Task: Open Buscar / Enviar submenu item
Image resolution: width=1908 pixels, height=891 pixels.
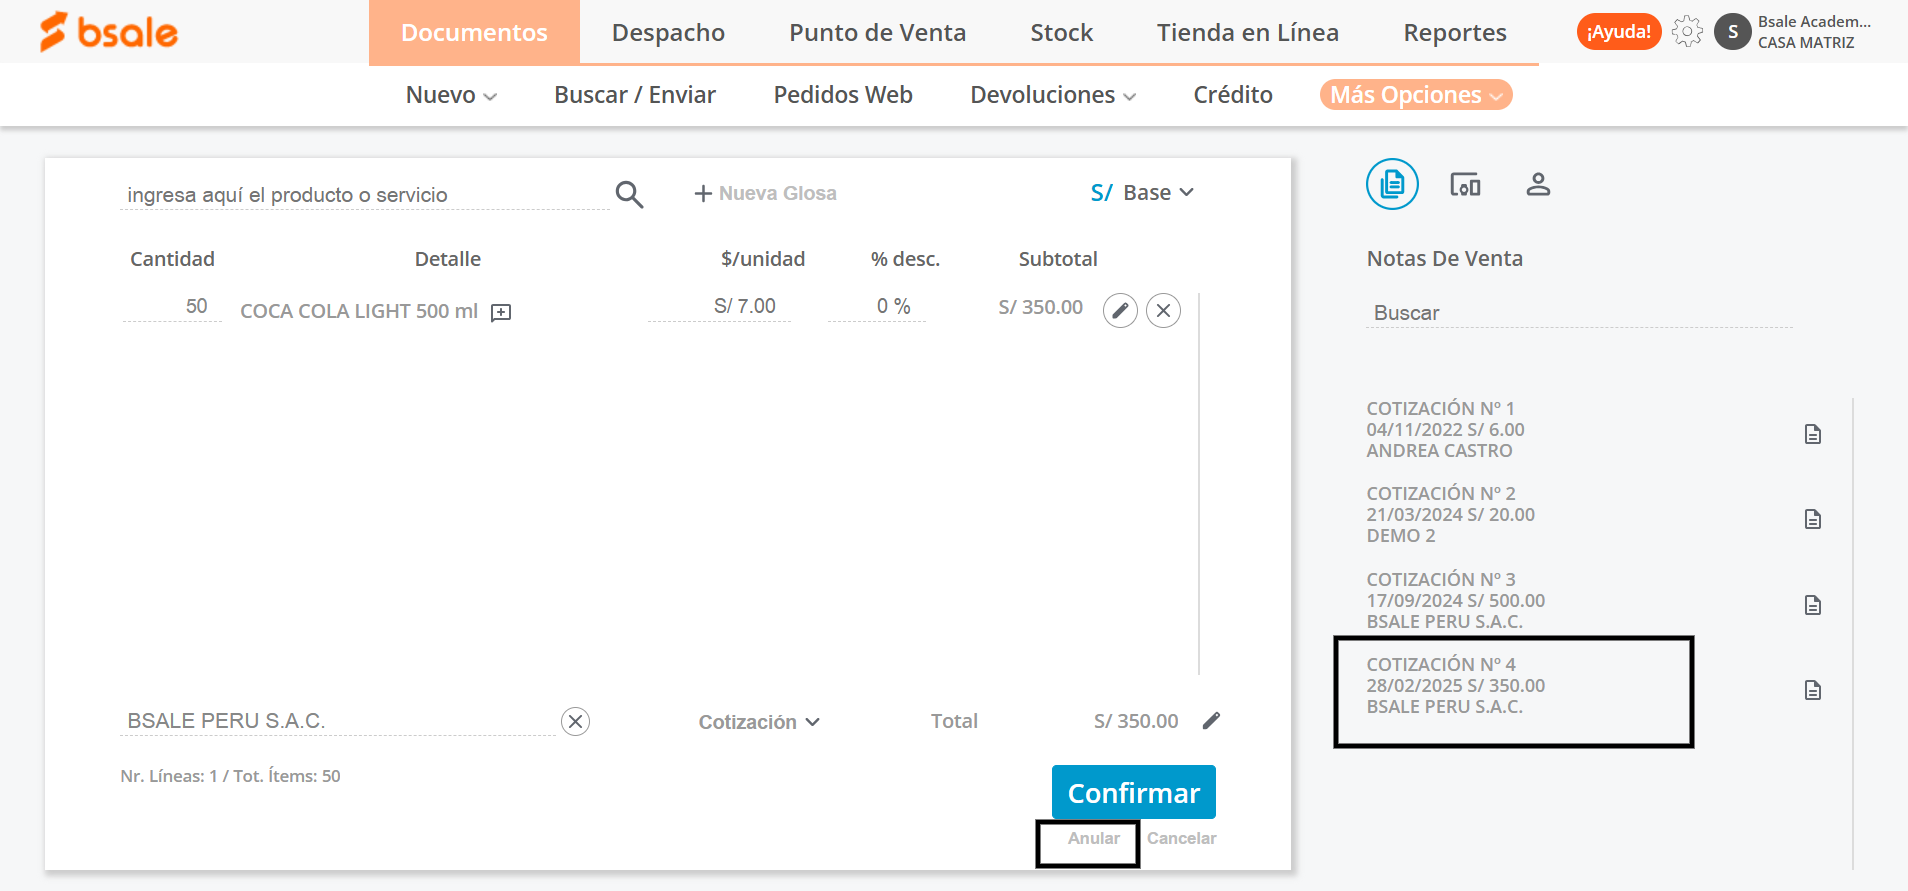Action: tap(635, 95)
